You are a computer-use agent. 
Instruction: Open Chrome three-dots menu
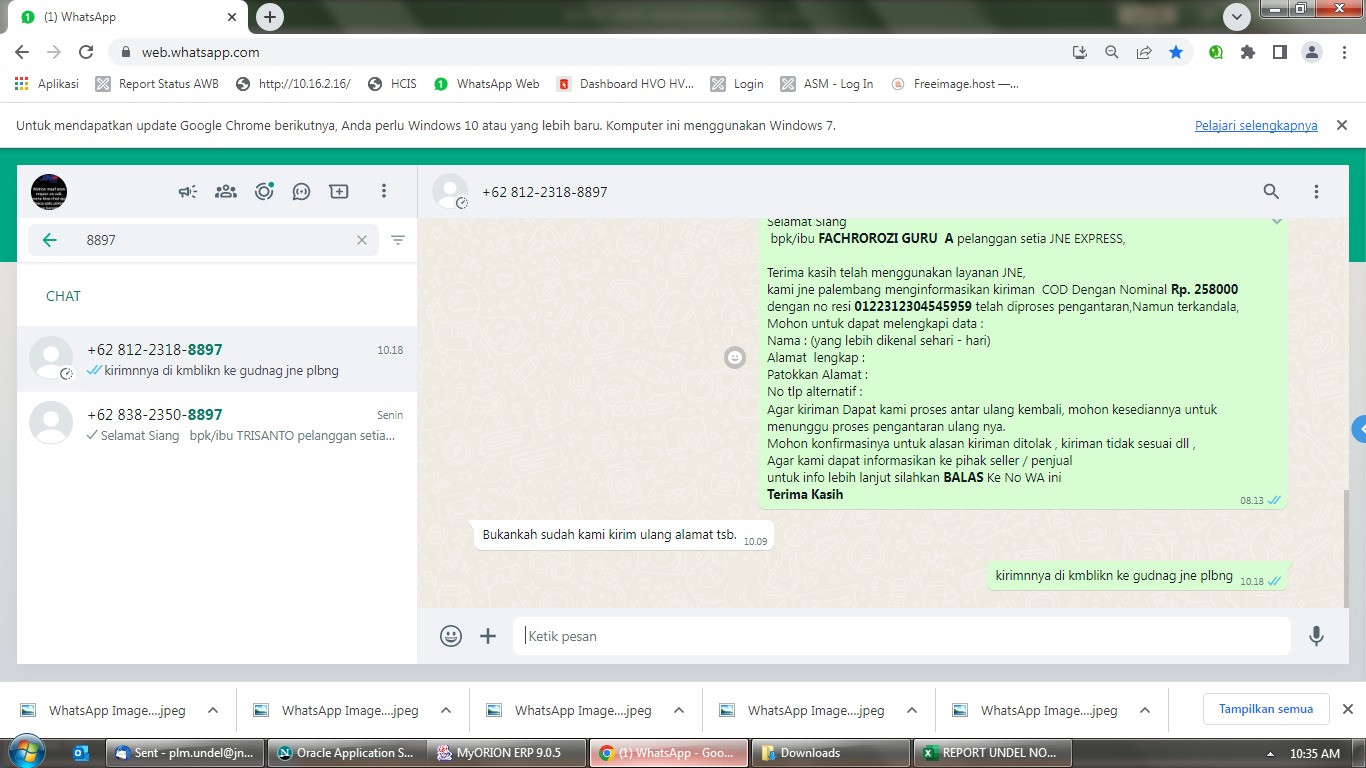pyautogui.click(x=1343, y=52)
